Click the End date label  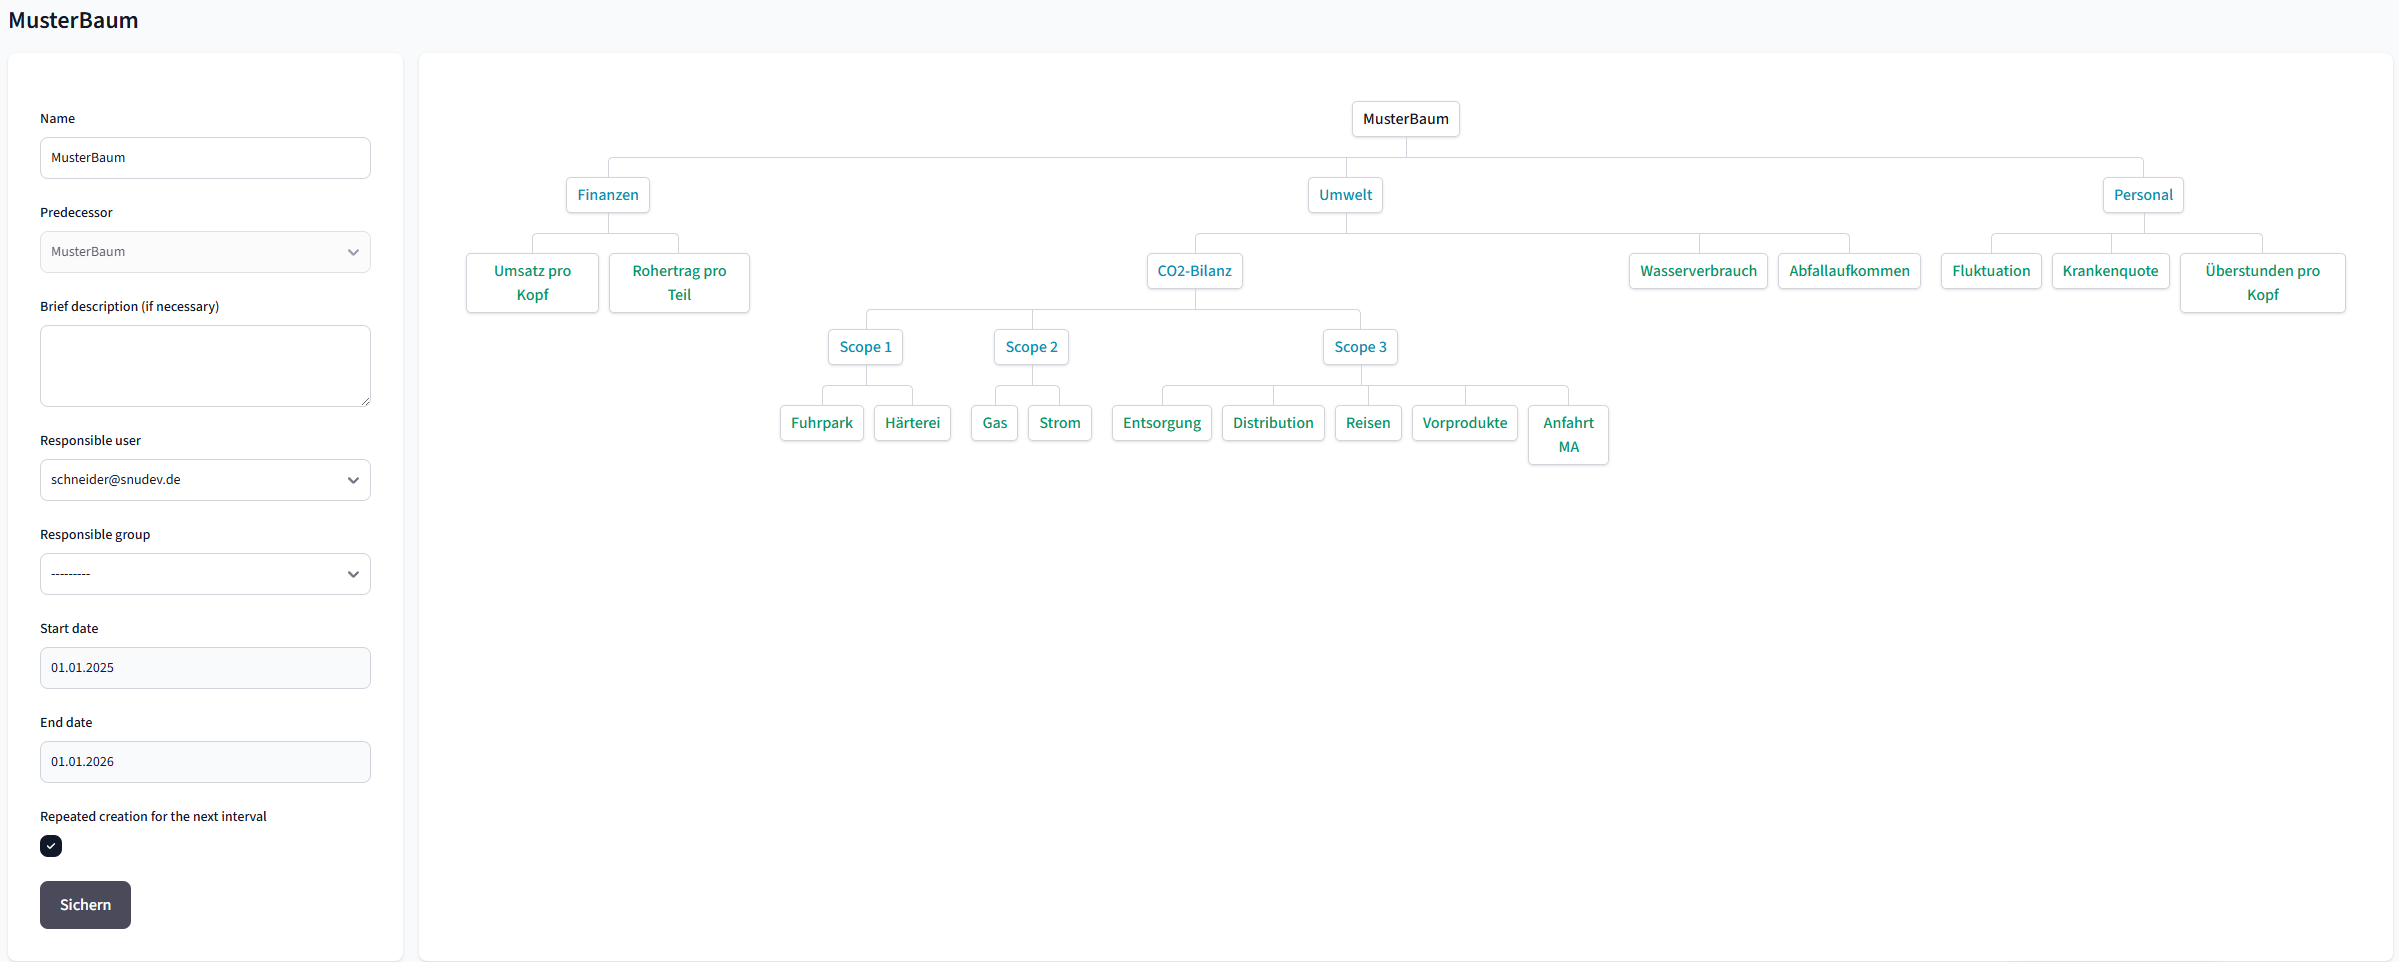pos(66,722)
